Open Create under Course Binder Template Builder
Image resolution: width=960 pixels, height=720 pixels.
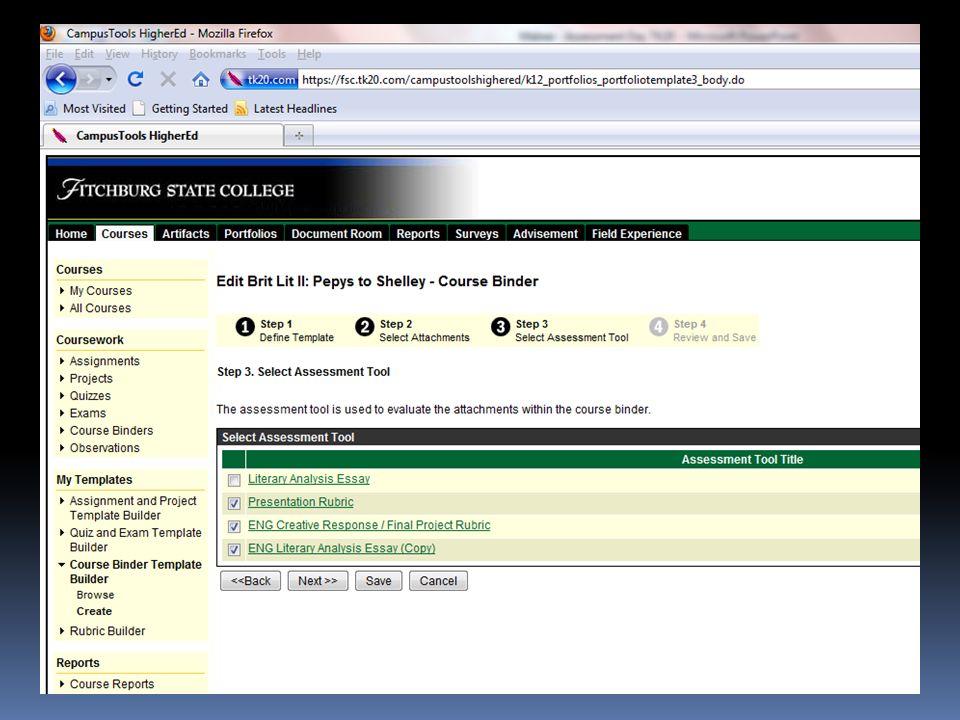[94, 611]
